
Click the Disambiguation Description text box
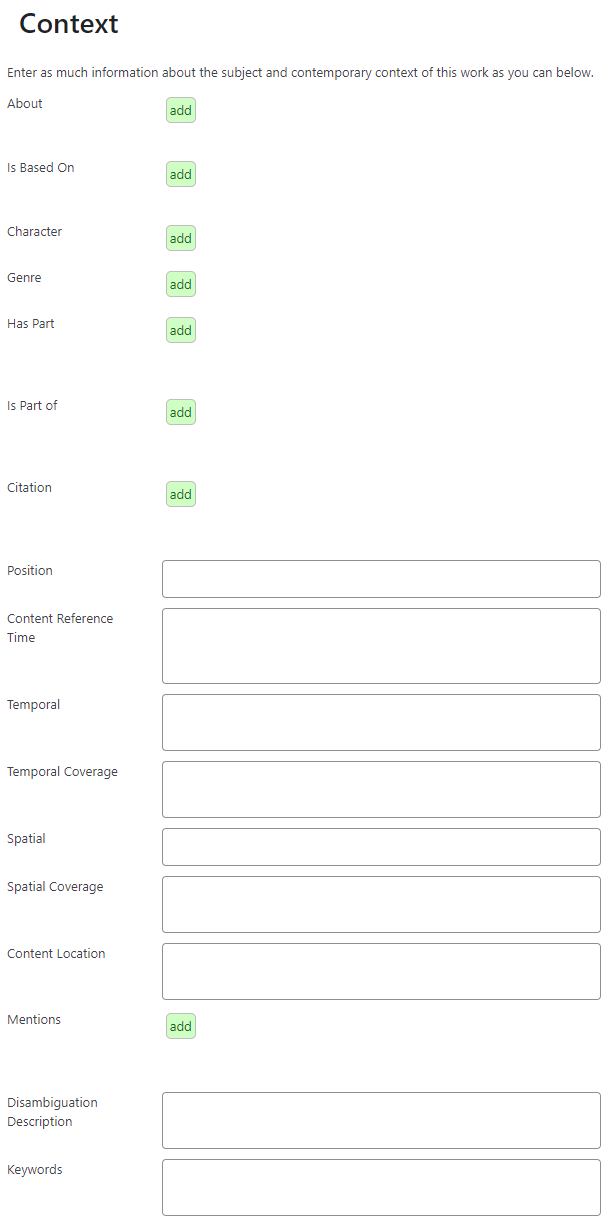click(x=381, y=1120)
